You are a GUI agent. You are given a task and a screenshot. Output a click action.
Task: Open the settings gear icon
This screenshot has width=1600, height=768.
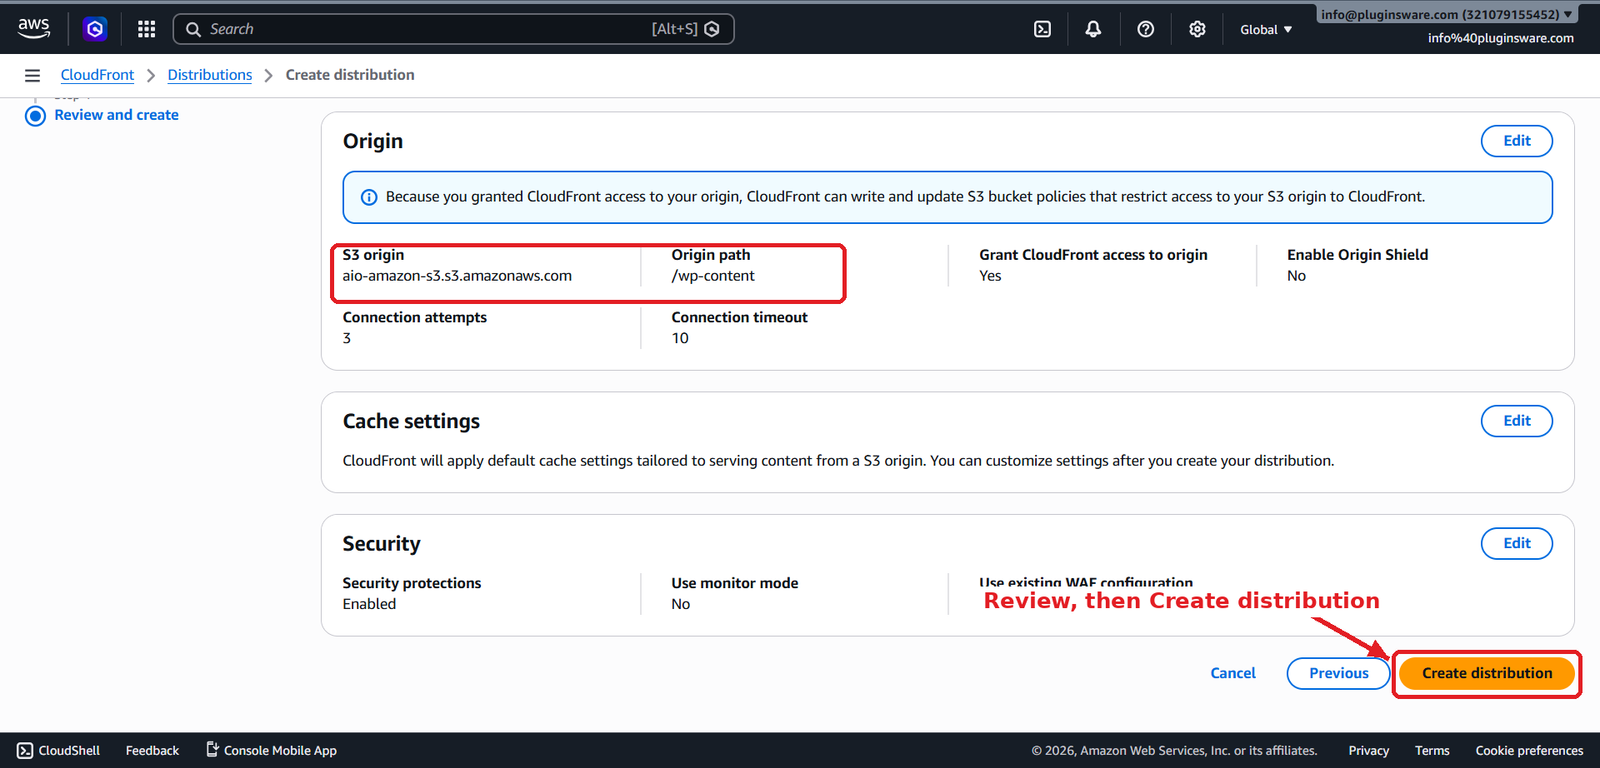pos(1197,29)
